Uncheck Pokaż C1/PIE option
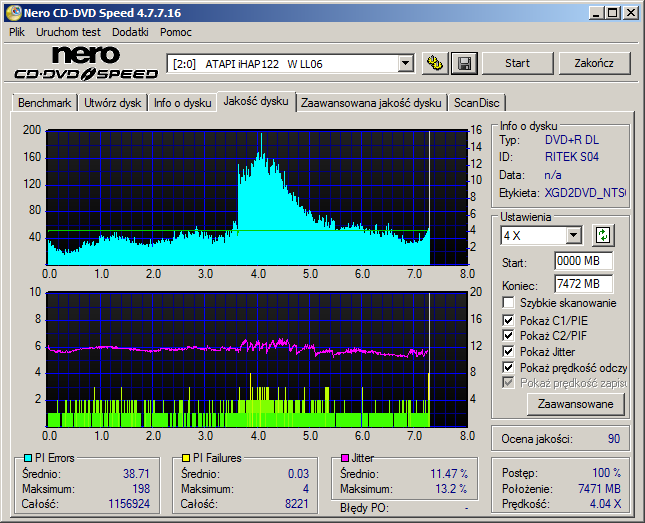 click(x=508, y=320)
